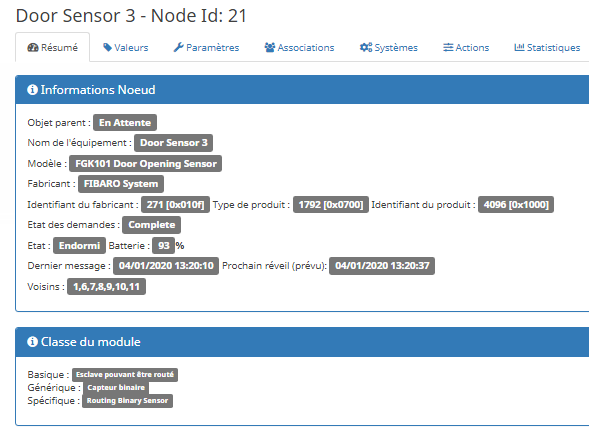This screenshot has width=589, height=436.
Task: Click the battery 93 percent badge
Action: pyautogui.click(x=163, y=246)
